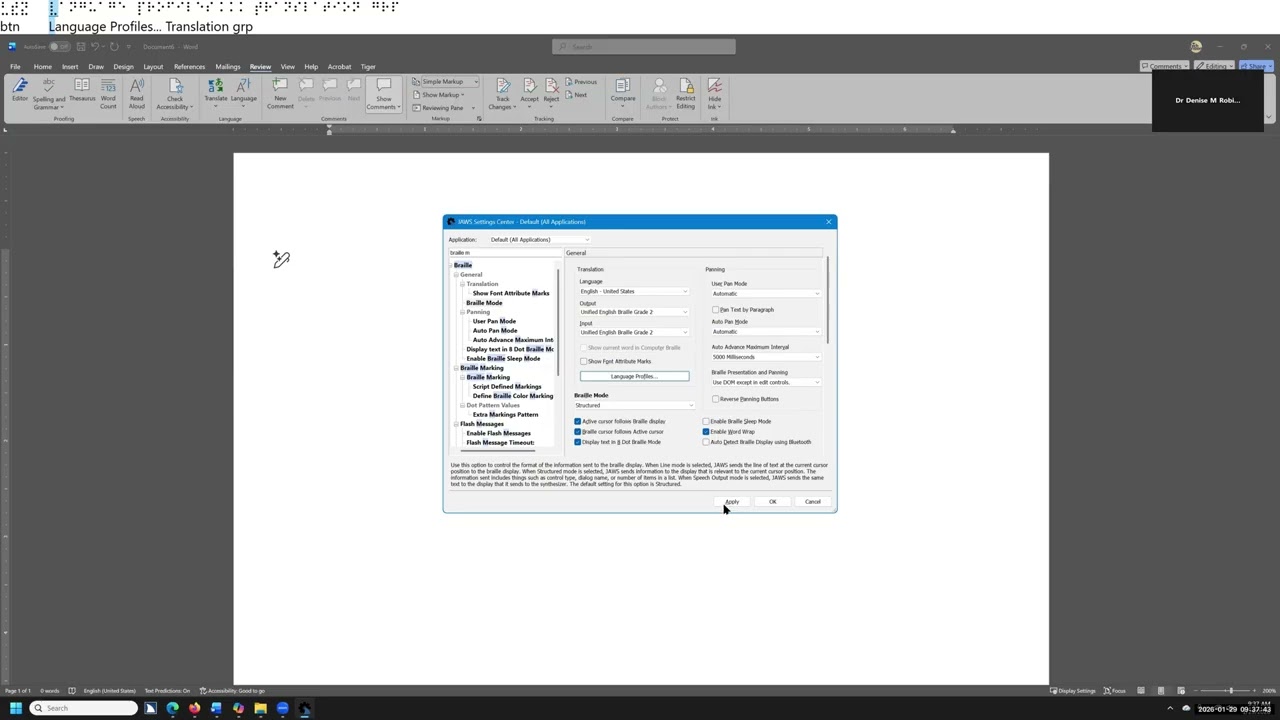Open Firefox from the taskbar
Screen dimensions: 1280x720
(194, 708)
